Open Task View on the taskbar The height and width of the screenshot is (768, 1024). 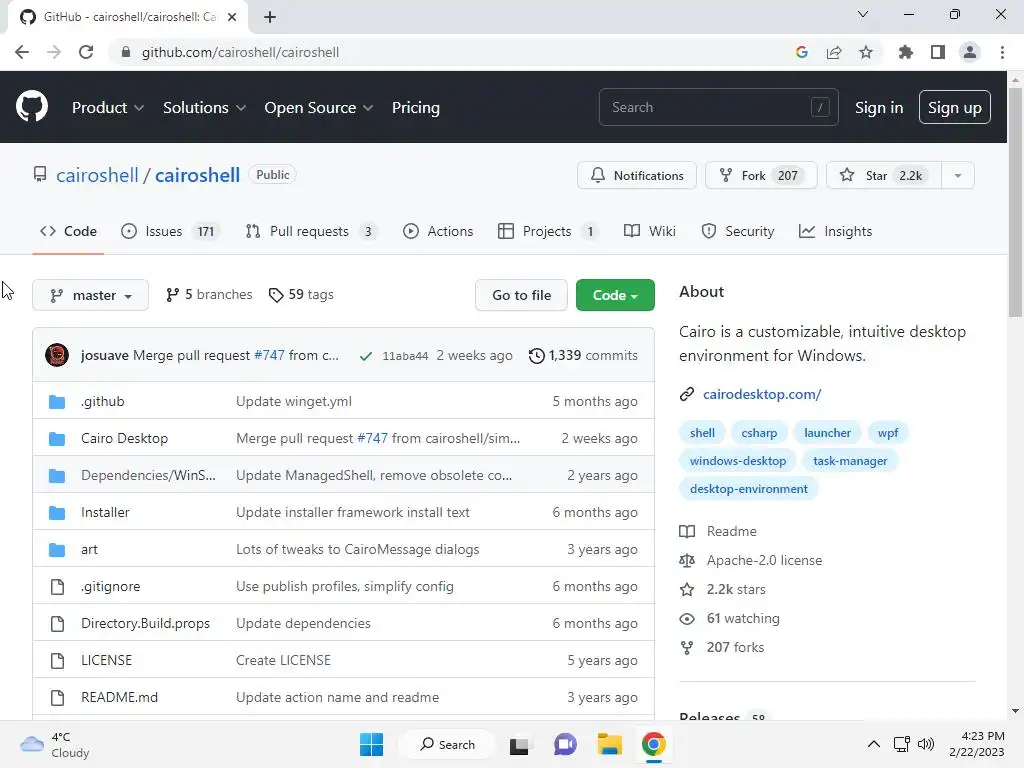(519, 745)
